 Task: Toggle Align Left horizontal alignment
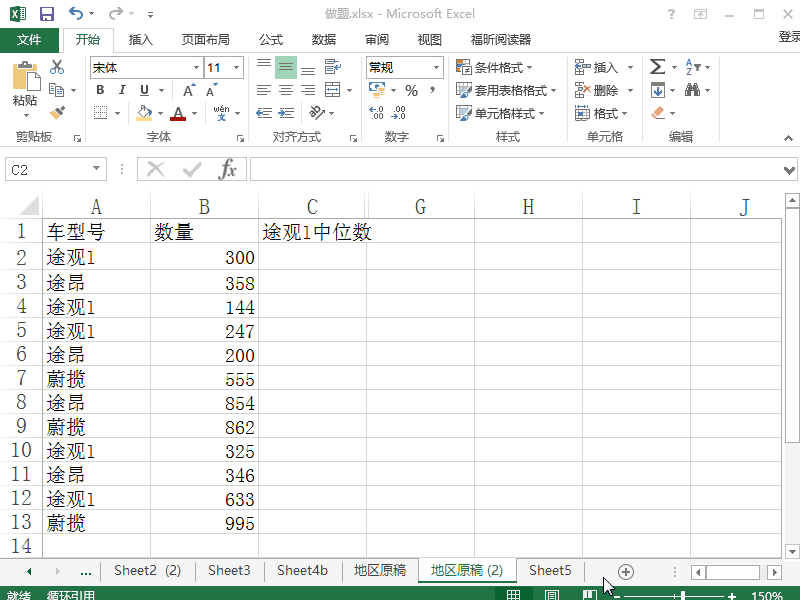(x=264, y=90)
